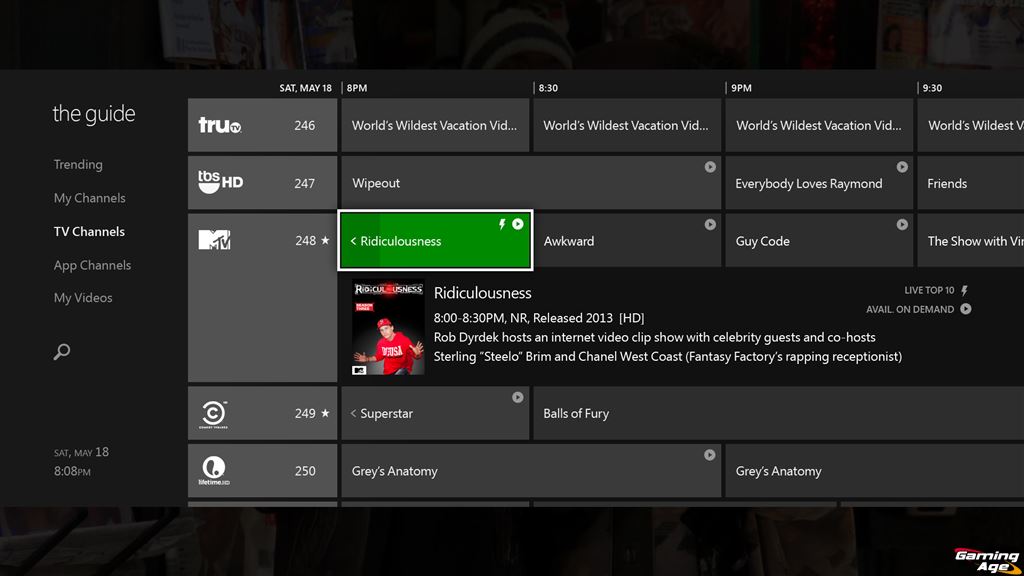Click channel number 250

point(305,471)
